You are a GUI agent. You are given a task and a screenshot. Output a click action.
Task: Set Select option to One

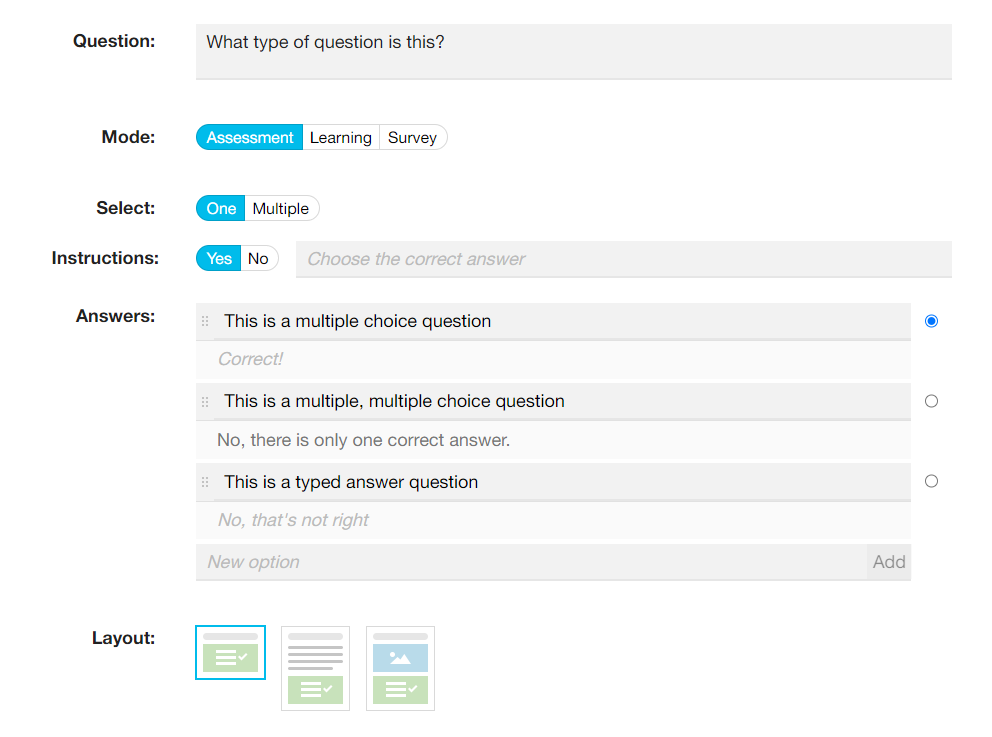click(220, 208)
